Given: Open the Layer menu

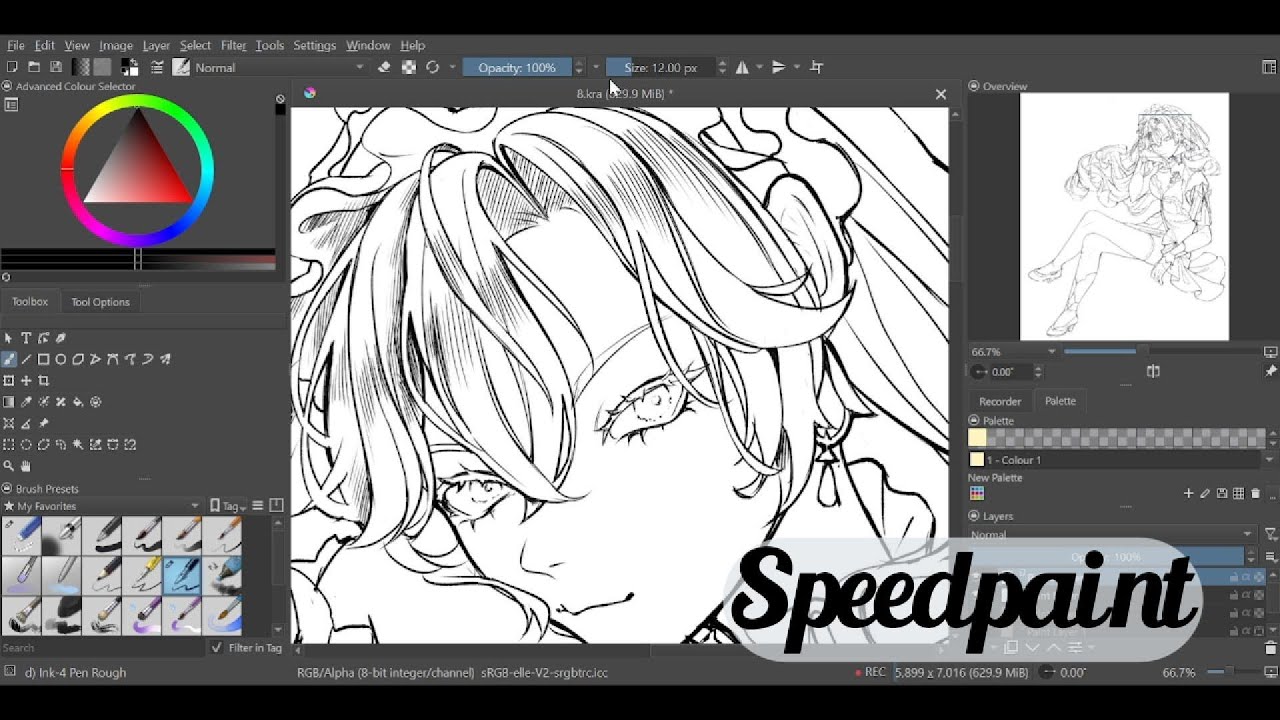Looking at the screenshot, I should click(x=156, y=45).
